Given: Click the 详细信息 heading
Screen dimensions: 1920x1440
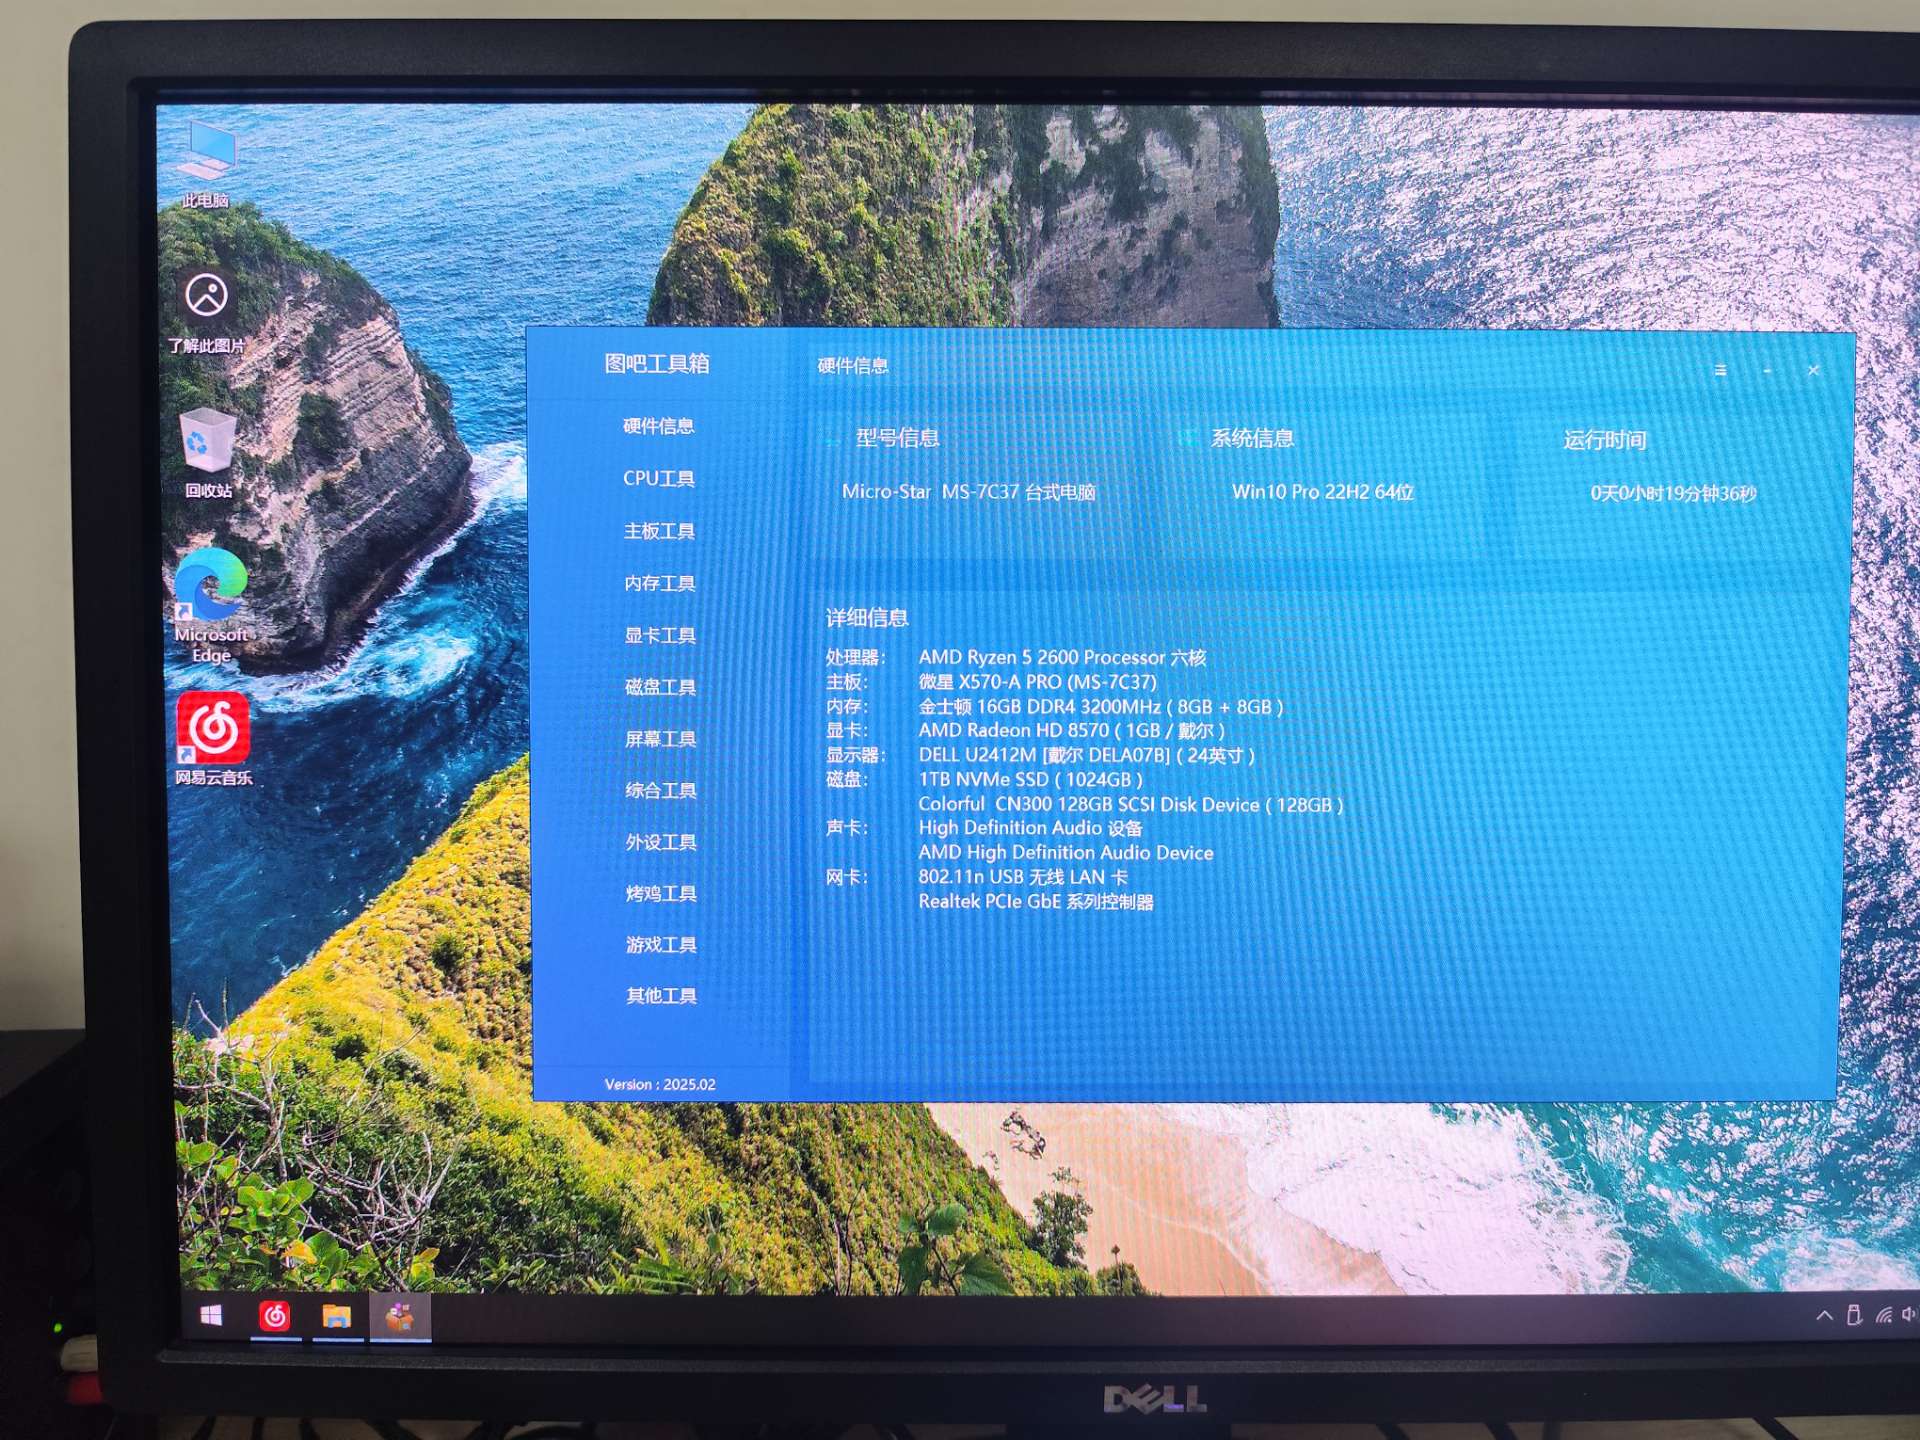Looking at the screenshot, I should click(x=867, y=618).
